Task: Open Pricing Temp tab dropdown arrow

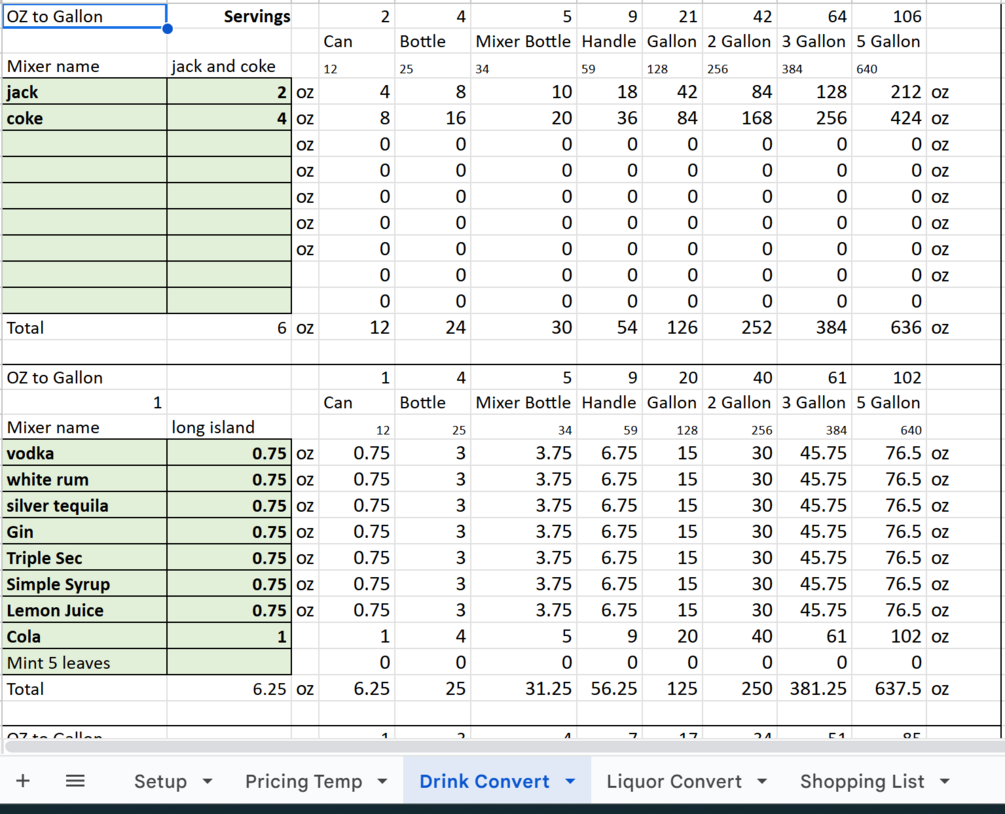Action: click(382, 781)
